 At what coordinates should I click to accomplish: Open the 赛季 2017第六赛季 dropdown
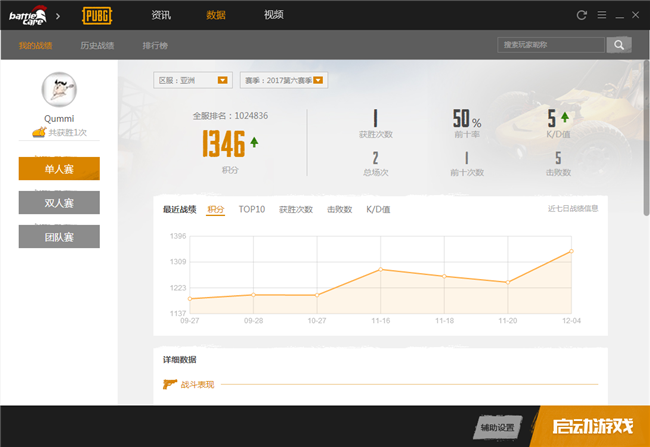click(x=284, y=80)
